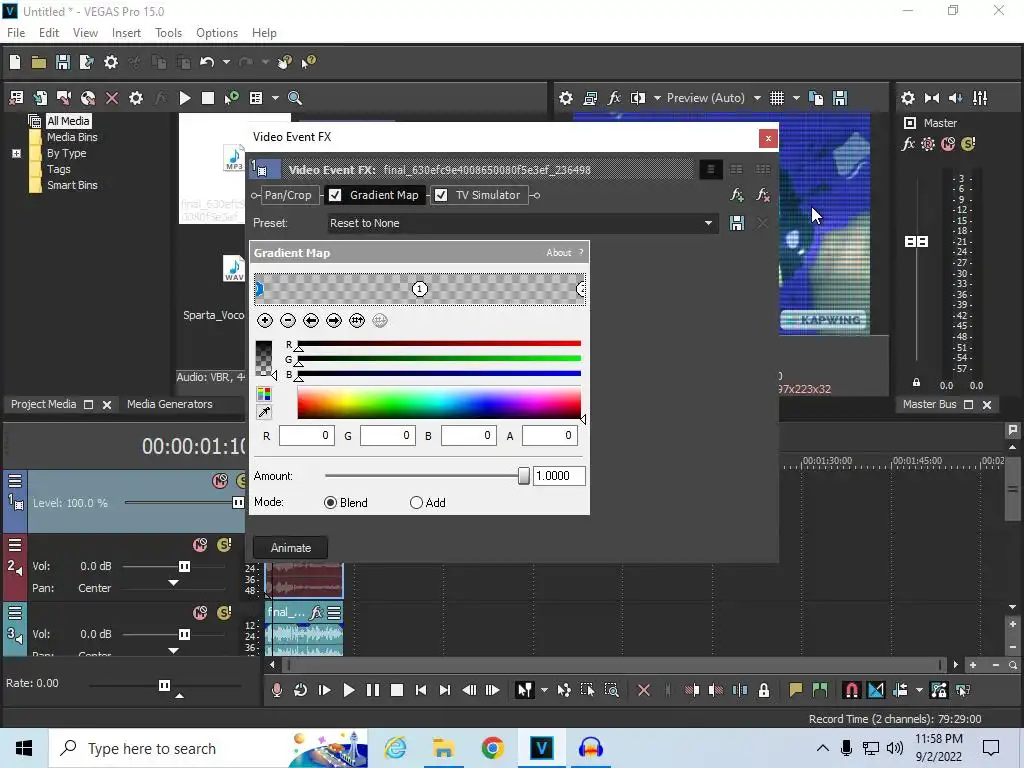This screenshot has width=1024, height=768.
Task: Click the About link in Gradient Map
Action: click(558, 253)
